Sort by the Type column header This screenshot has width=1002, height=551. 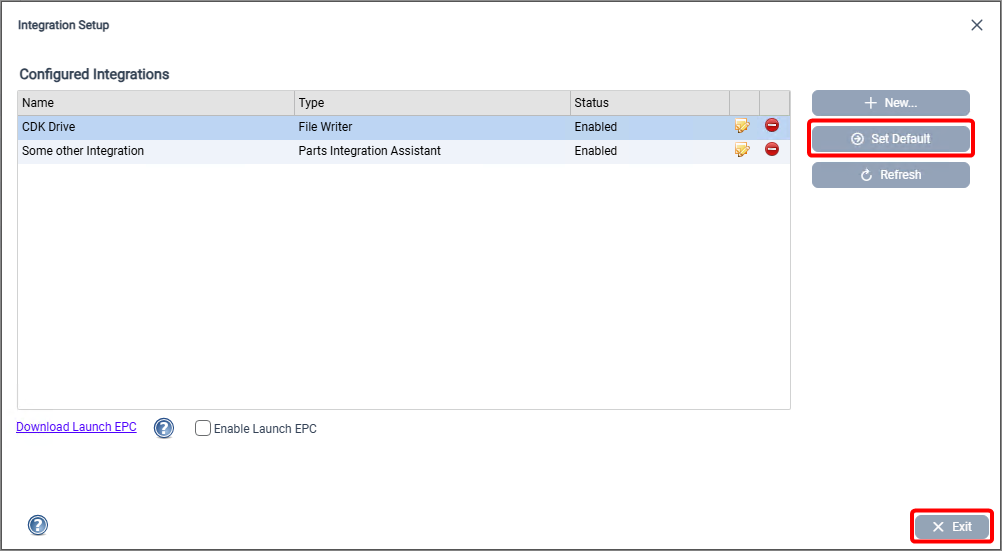pos(433,103)
